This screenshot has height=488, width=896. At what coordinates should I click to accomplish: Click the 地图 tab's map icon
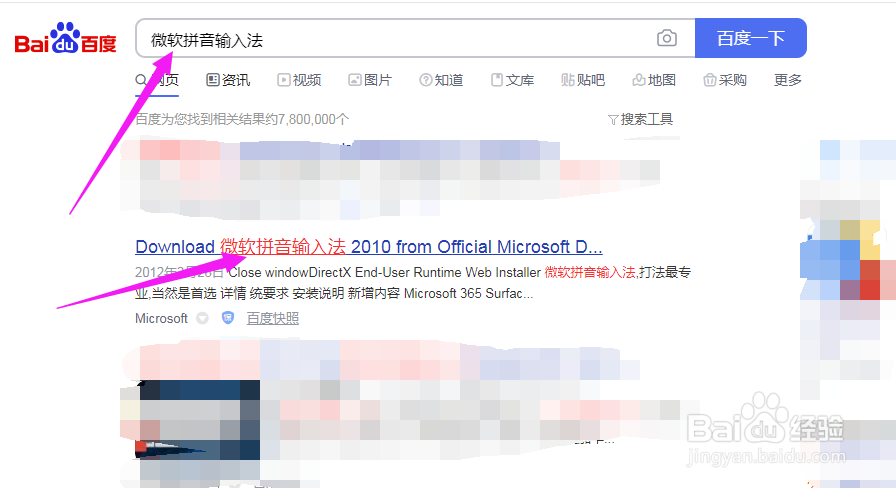pos(639,80)
